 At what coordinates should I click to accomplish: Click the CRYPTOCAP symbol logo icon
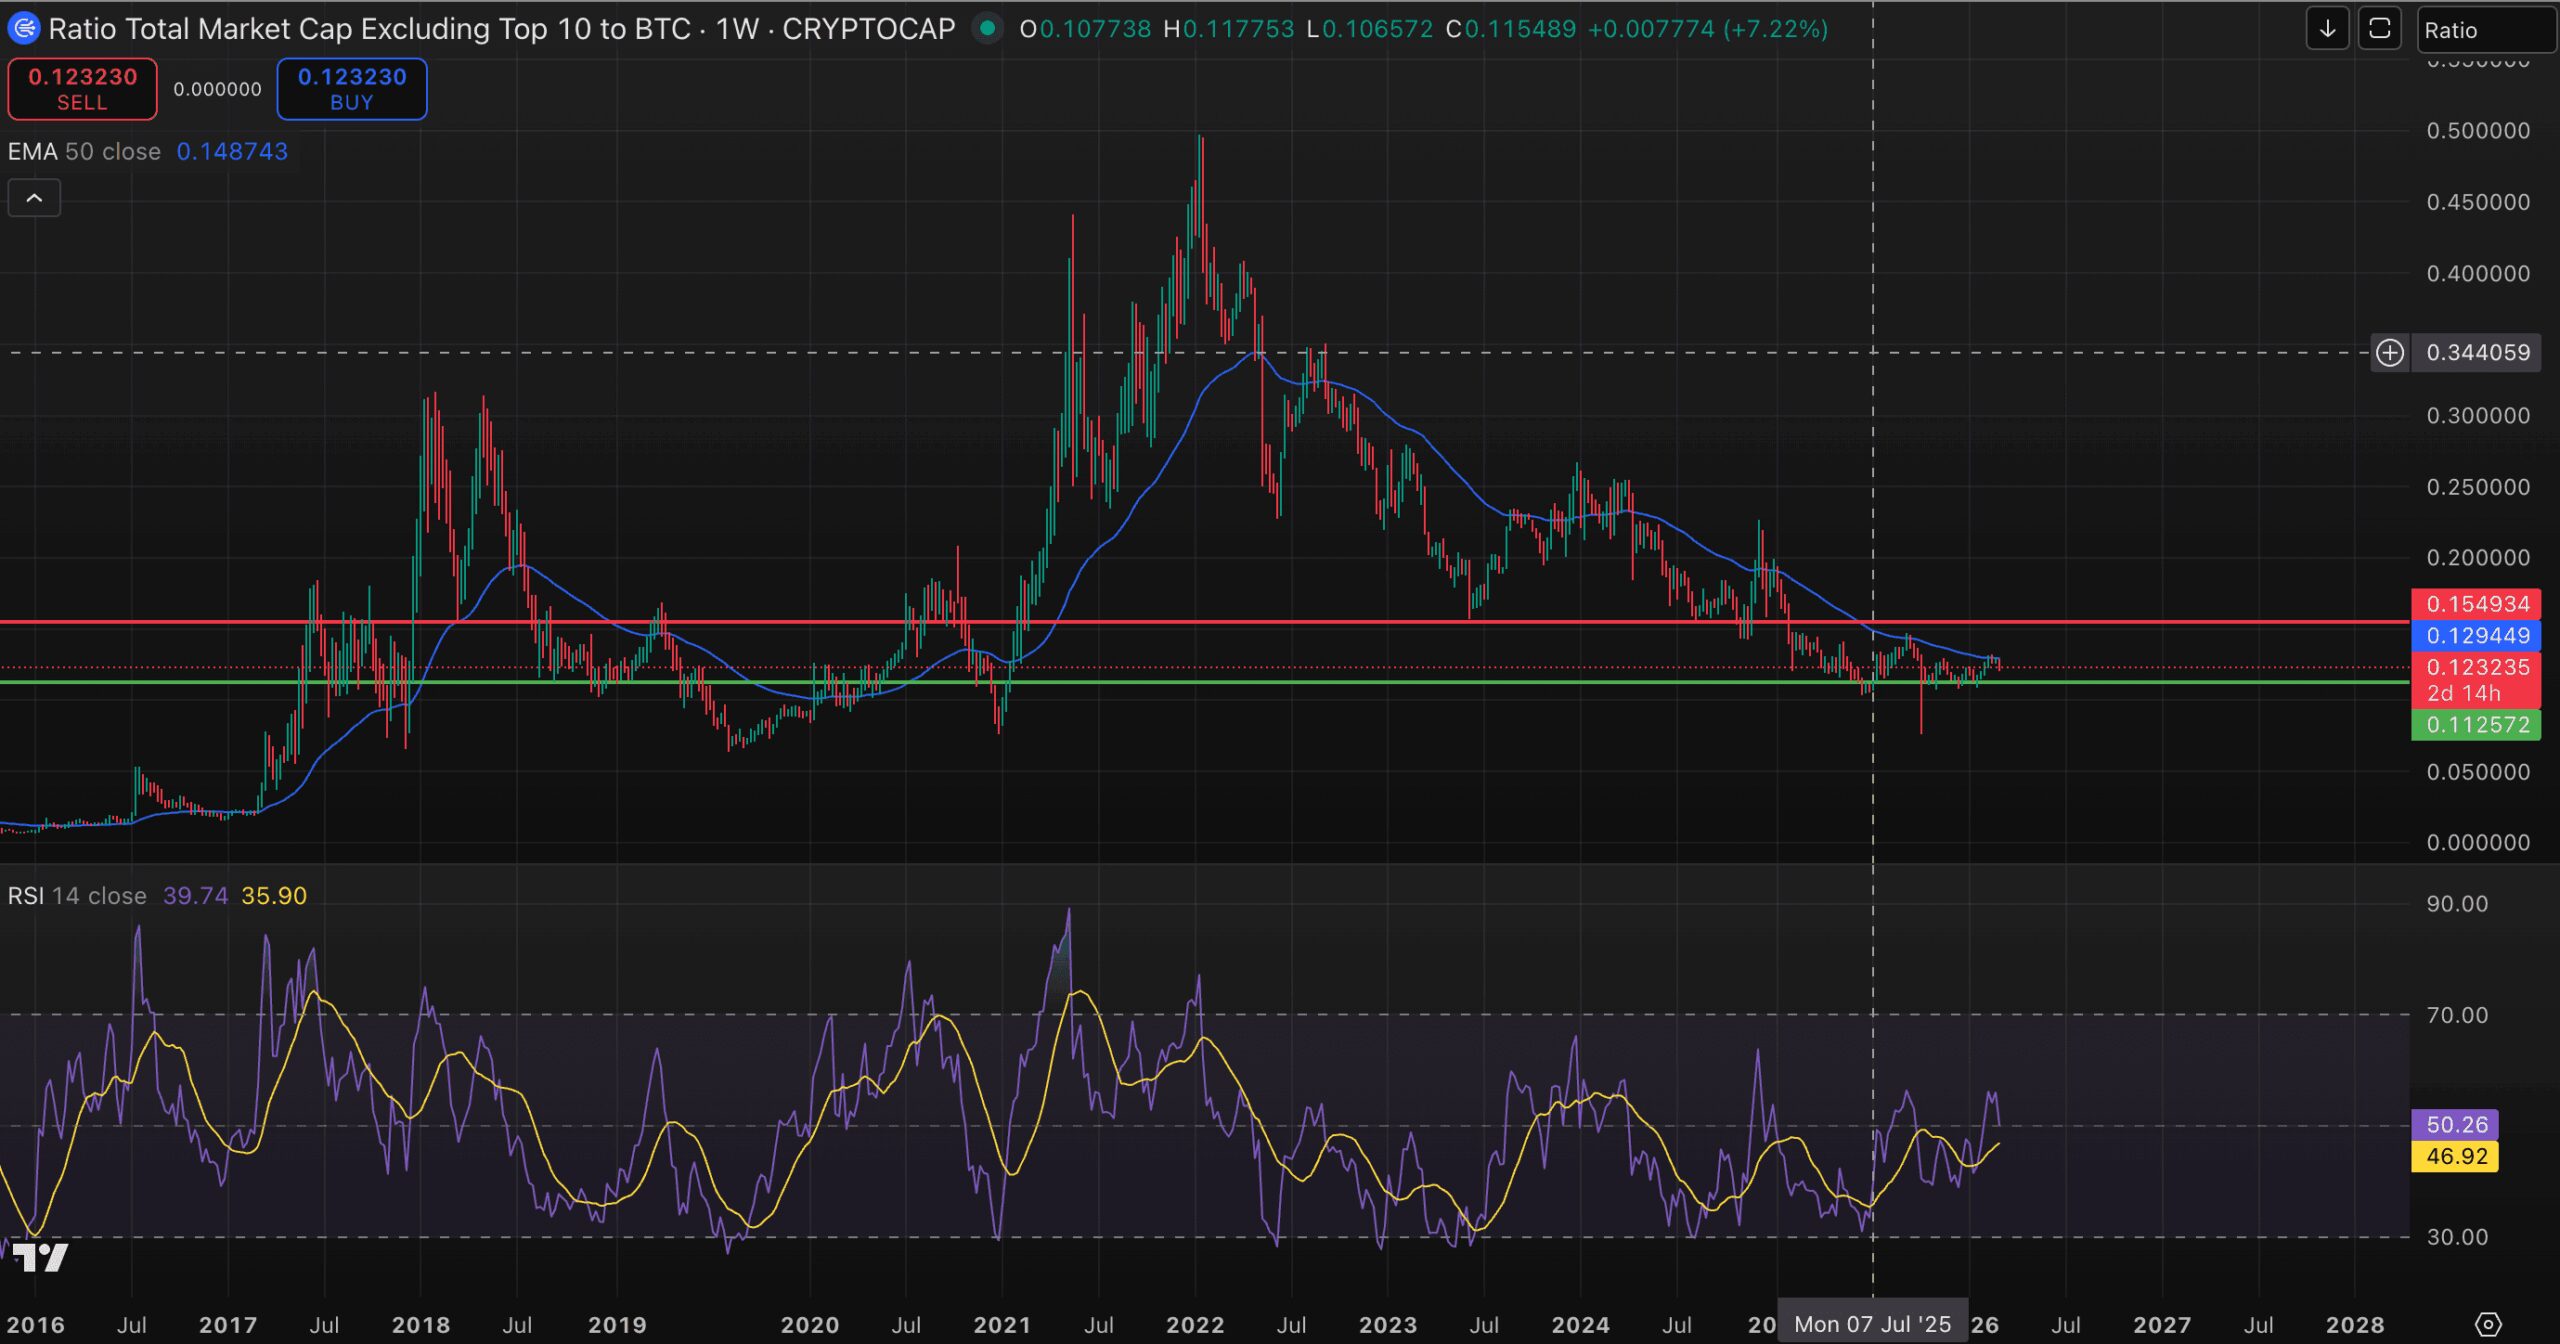click(x=23, y=28)
